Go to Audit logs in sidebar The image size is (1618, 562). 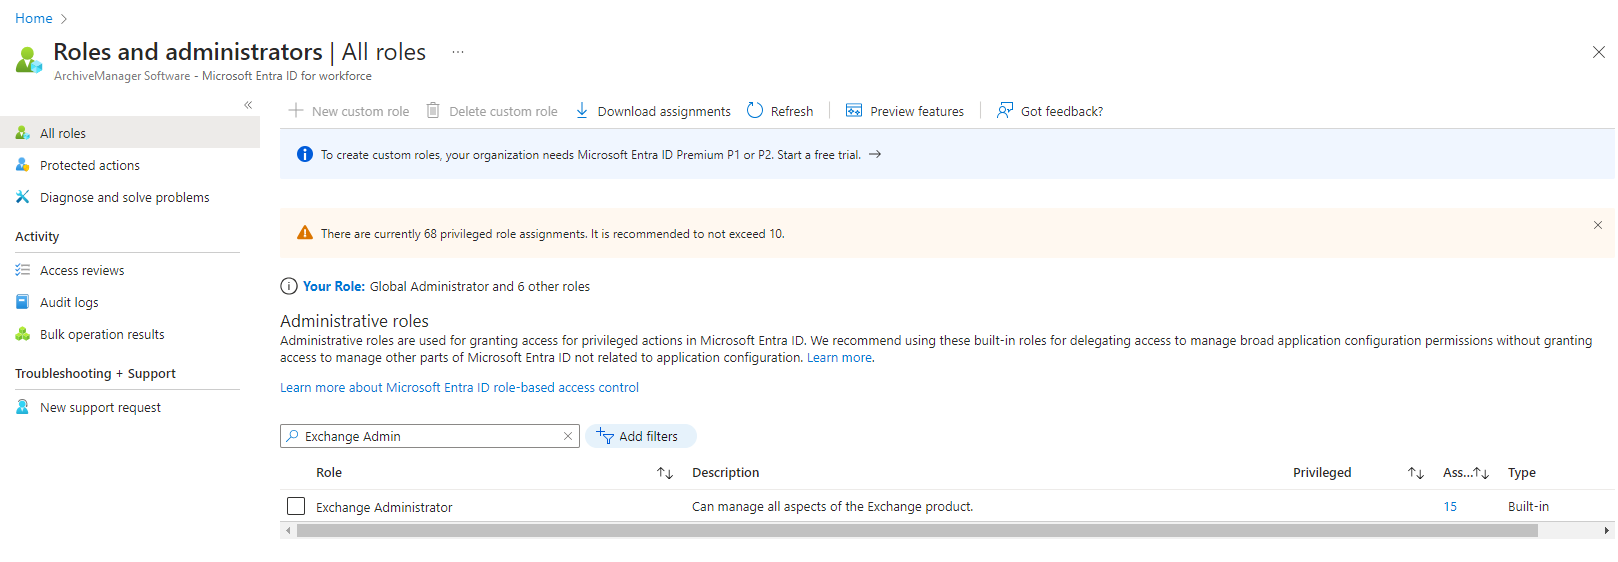69,302
